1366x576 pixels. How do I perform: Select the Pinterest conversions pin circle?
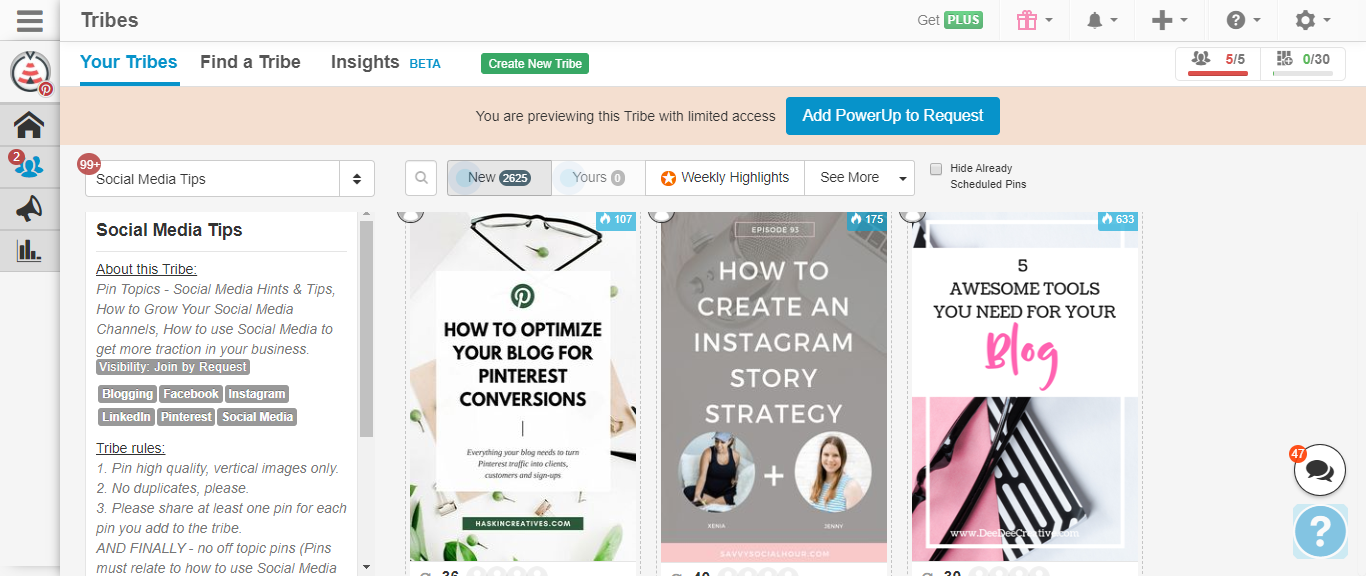(x=409, y=213)
